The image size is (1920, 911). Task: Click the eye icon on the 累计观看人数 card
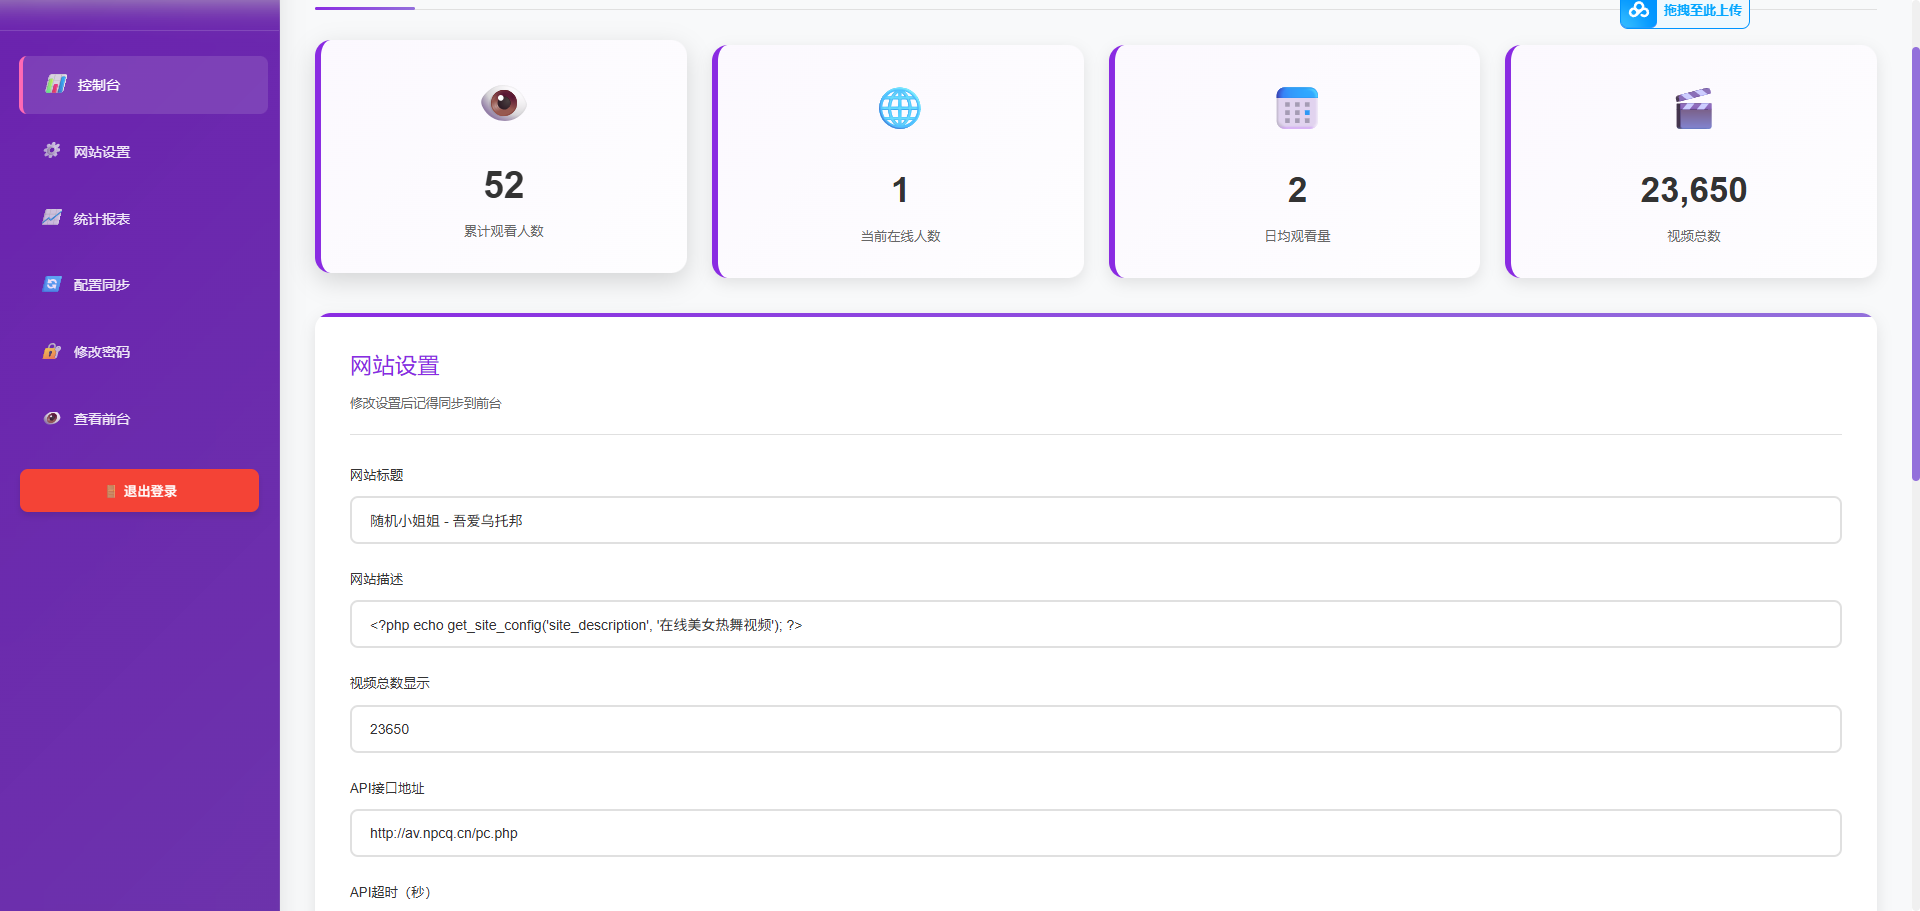pos(503,104)
